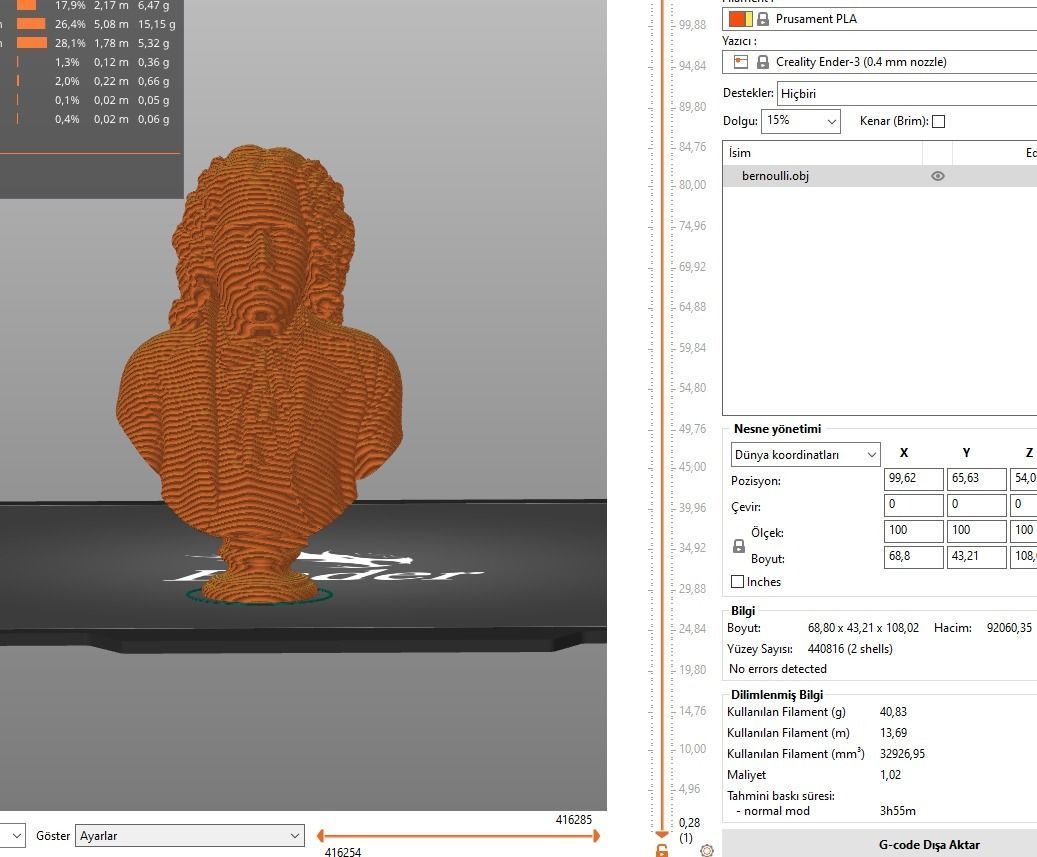Click the estimated print time value 3h55m

897,811
